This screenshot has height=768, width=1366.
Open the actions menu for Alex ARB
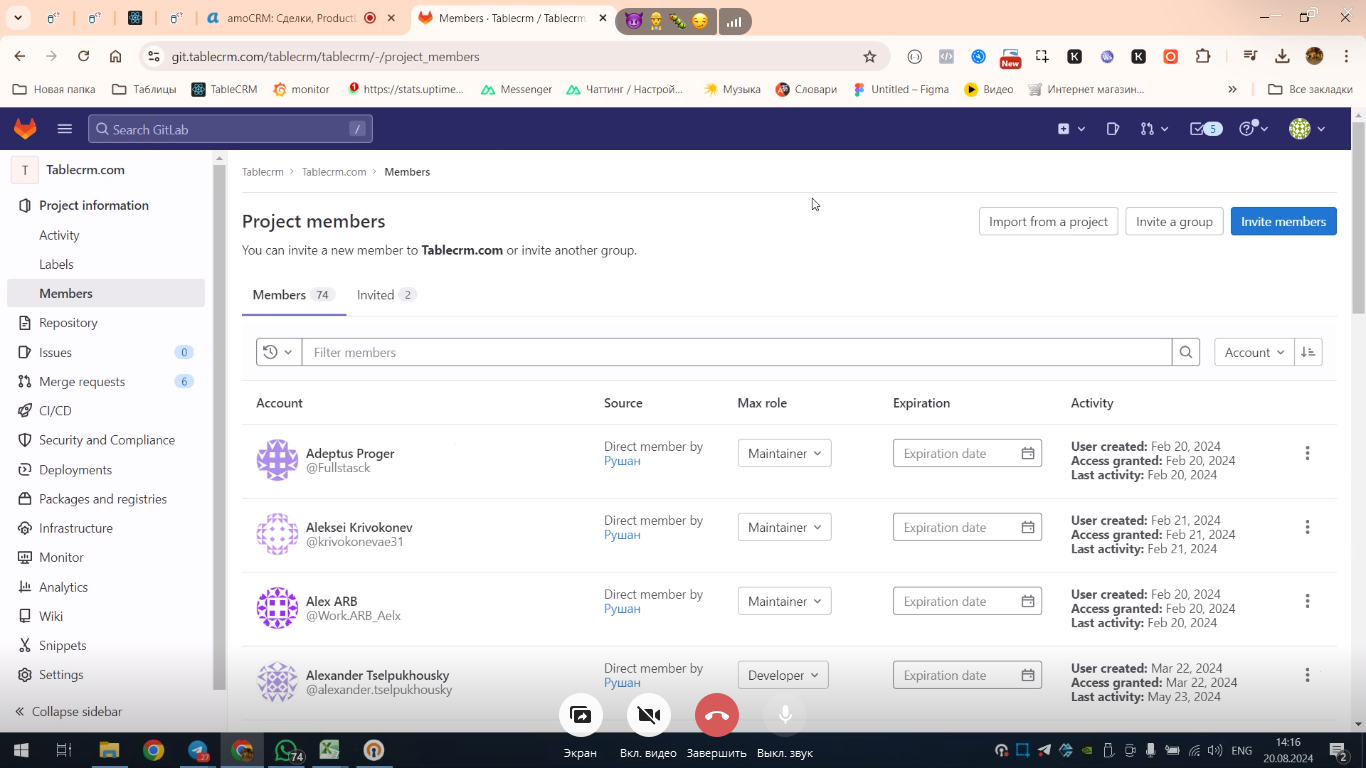click(1307, 601)
